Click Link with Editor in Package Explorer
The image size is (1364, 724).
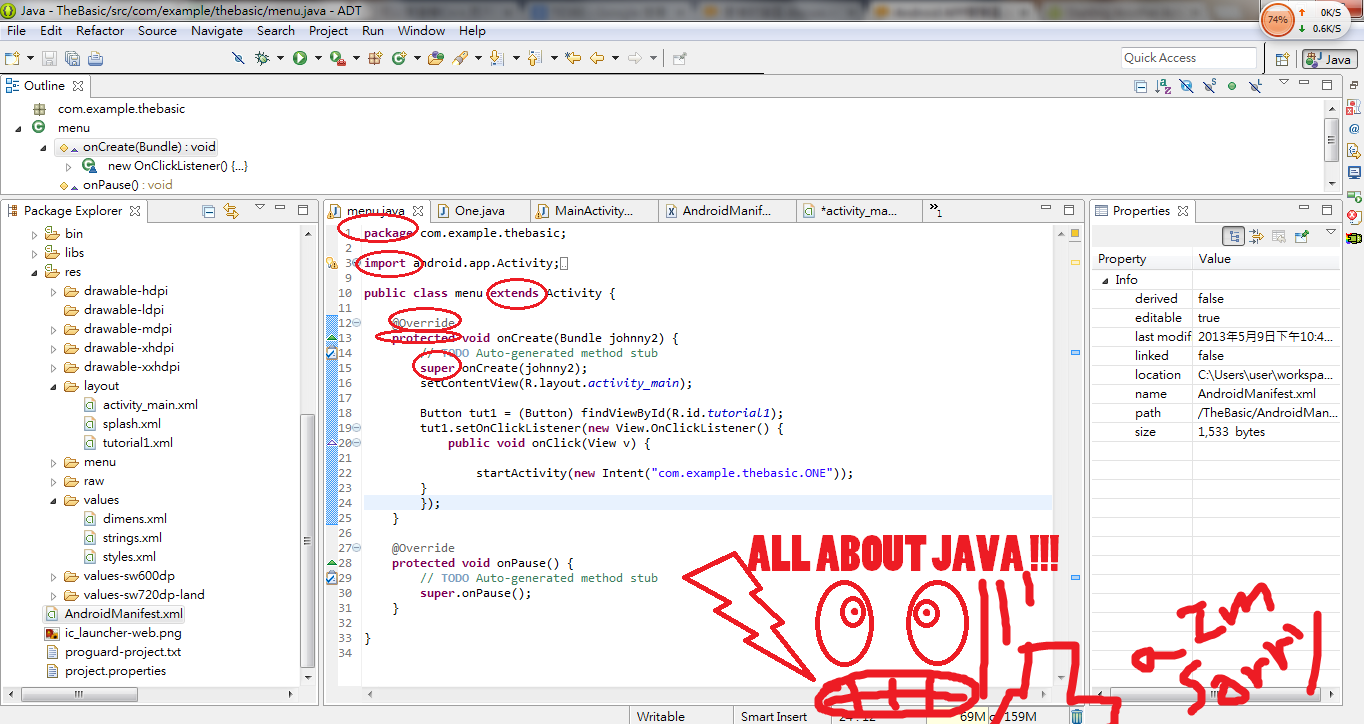click(231, 211)
